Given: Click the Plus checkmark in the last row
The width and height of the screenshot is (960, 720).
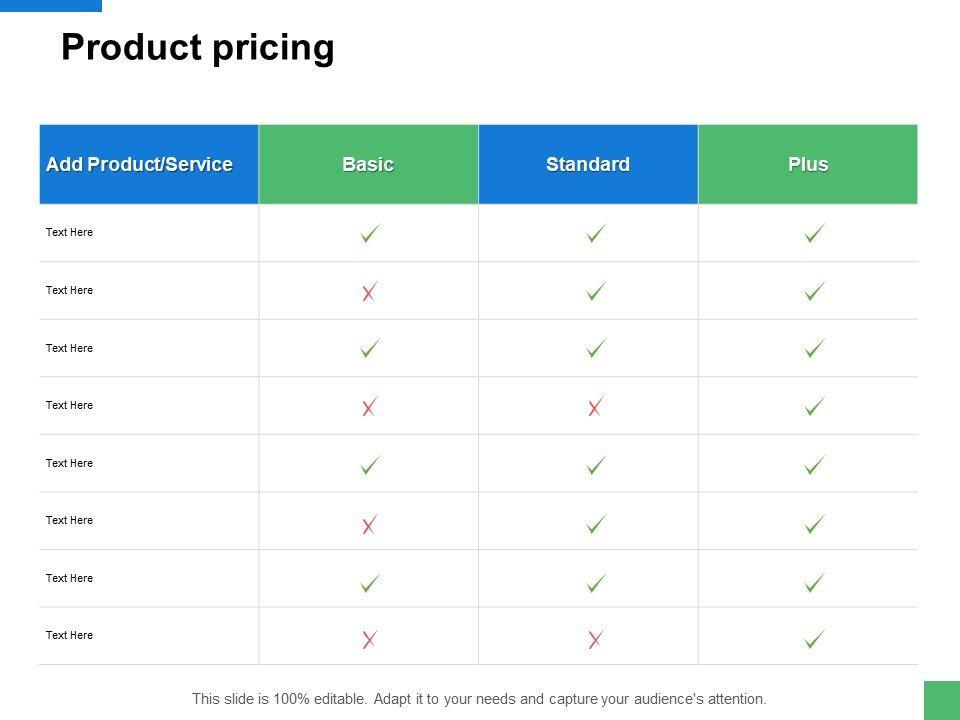Looking at the screenshot, I should [815, 639].
